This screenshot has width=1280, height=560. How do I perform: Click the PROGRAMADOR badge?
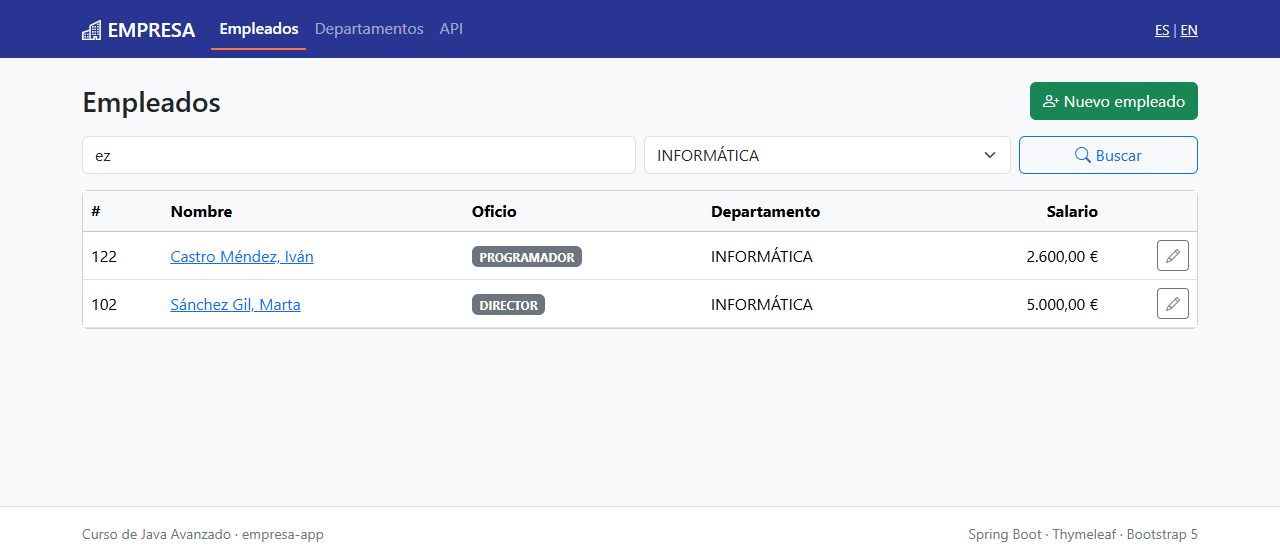click(527, 257)
